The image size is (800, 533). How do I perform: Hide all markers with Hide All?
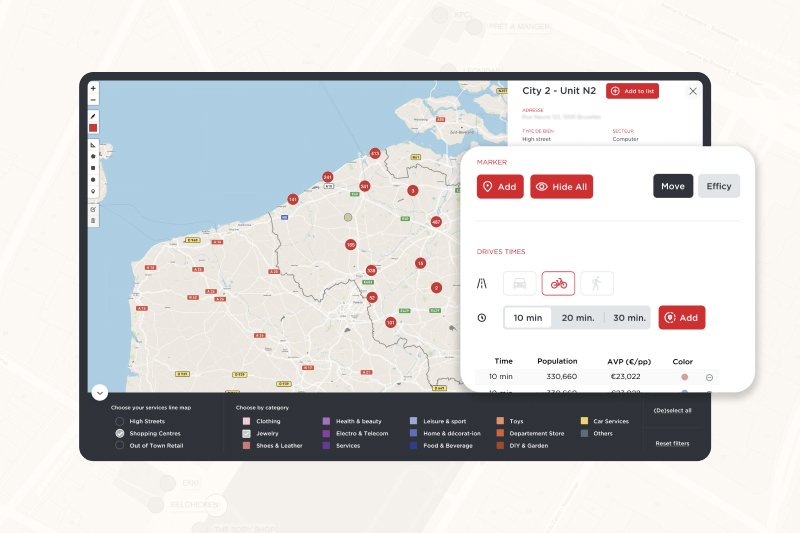pyautogui.click(x=561, y=187)
